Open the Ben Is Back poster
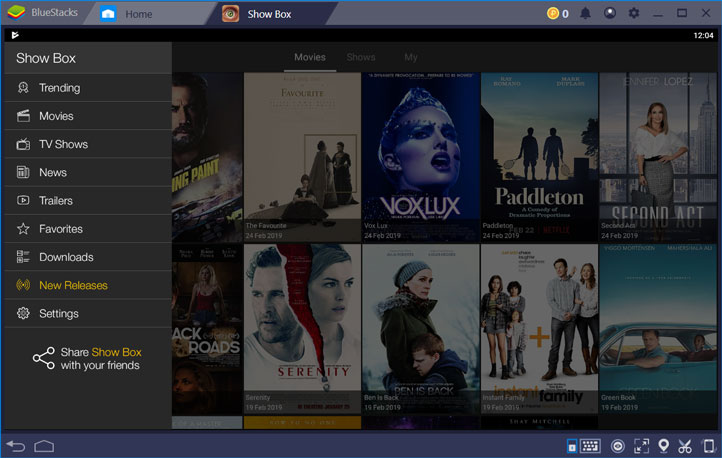This screenshot has height=458, width=722. 420,329
